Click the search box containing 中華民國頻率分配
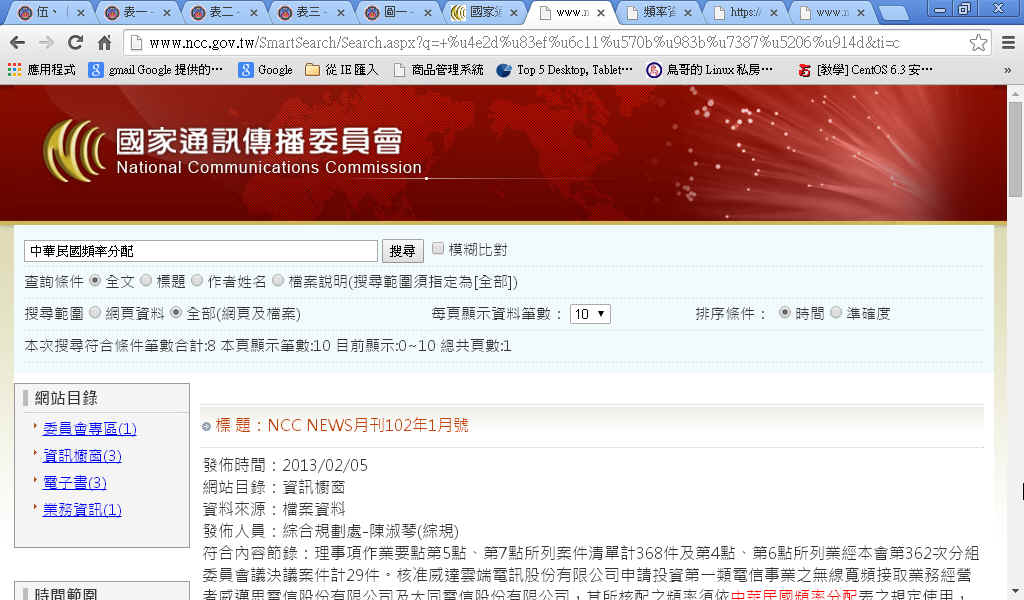The height and width of the screenshot is (600, 1024). [200, 251]
